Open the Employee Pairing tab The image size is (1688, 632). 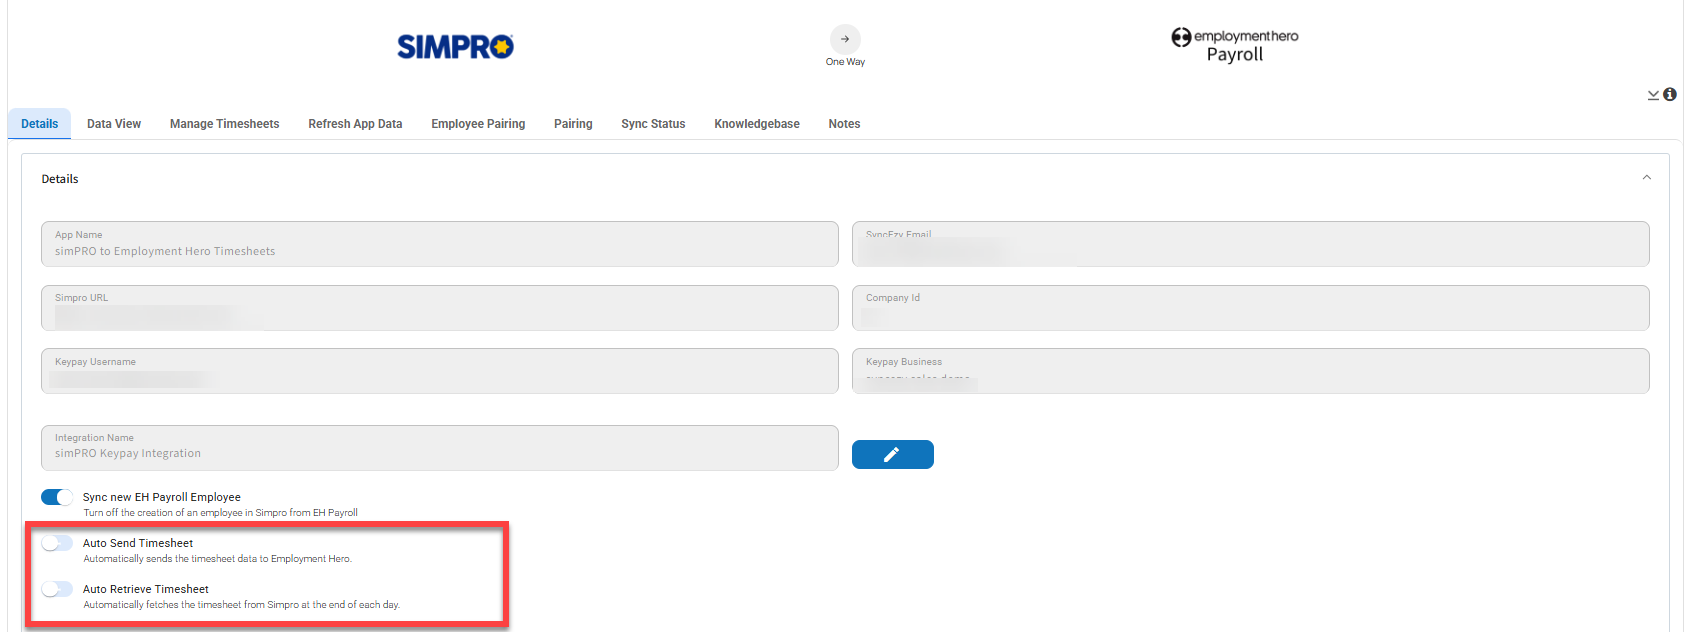(x=478, y=124)
